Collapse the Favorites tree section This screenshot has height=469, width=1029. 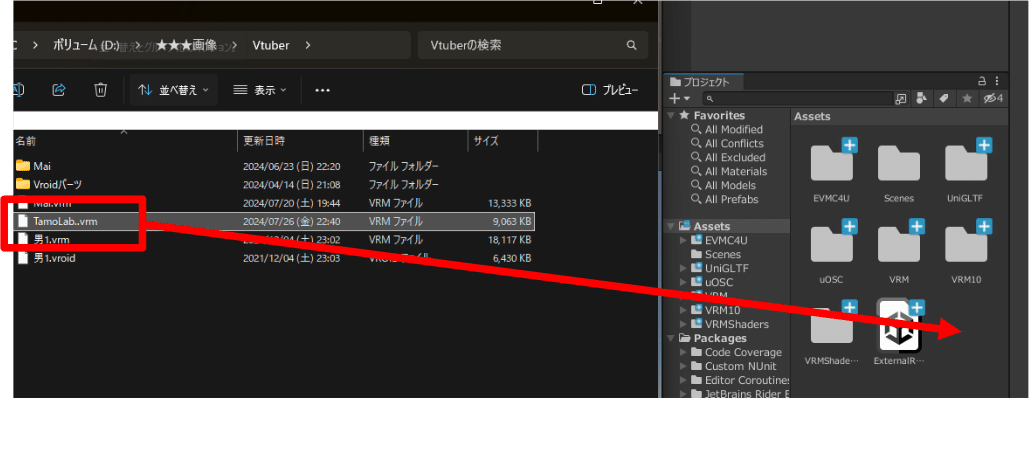(x=671, y=115)
